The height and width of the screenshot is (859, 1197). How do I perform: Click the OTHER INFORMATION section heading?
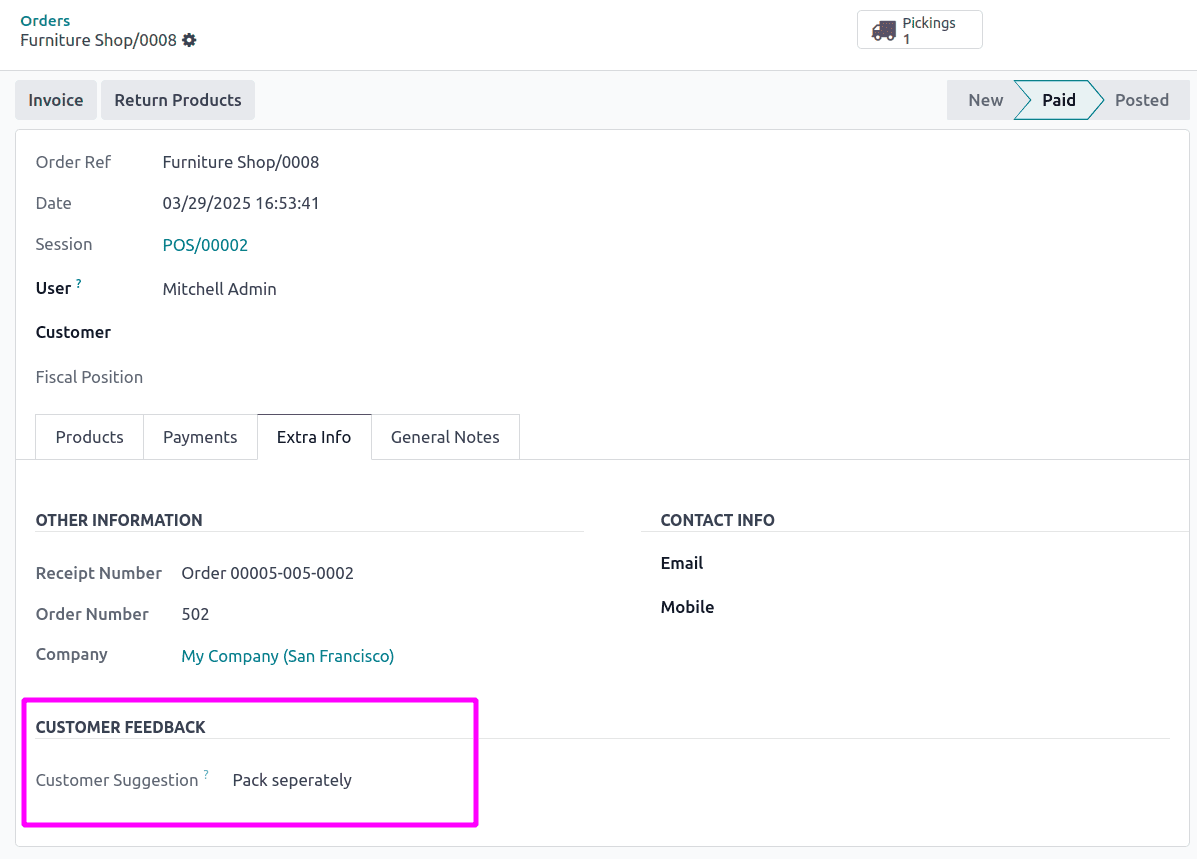click(119, 520)
